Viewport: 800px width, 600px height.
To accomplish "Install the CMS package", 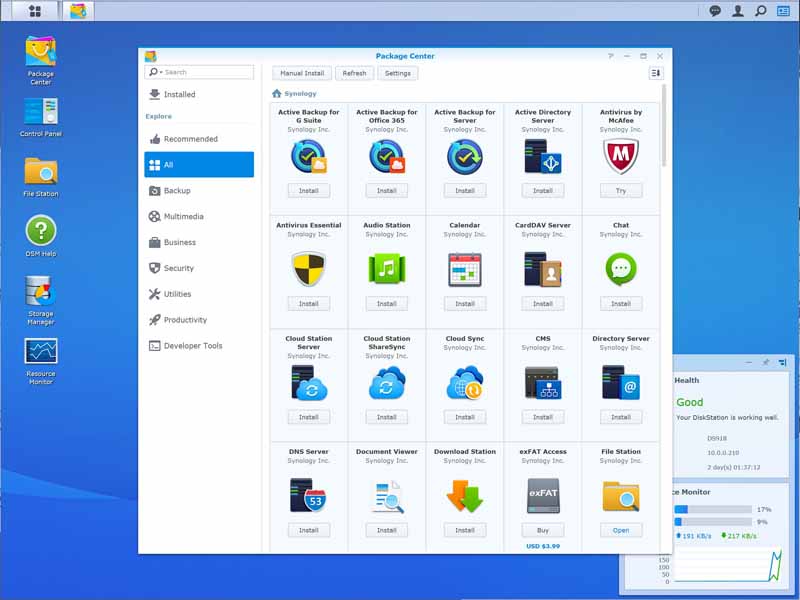I will tap(543, 417).
